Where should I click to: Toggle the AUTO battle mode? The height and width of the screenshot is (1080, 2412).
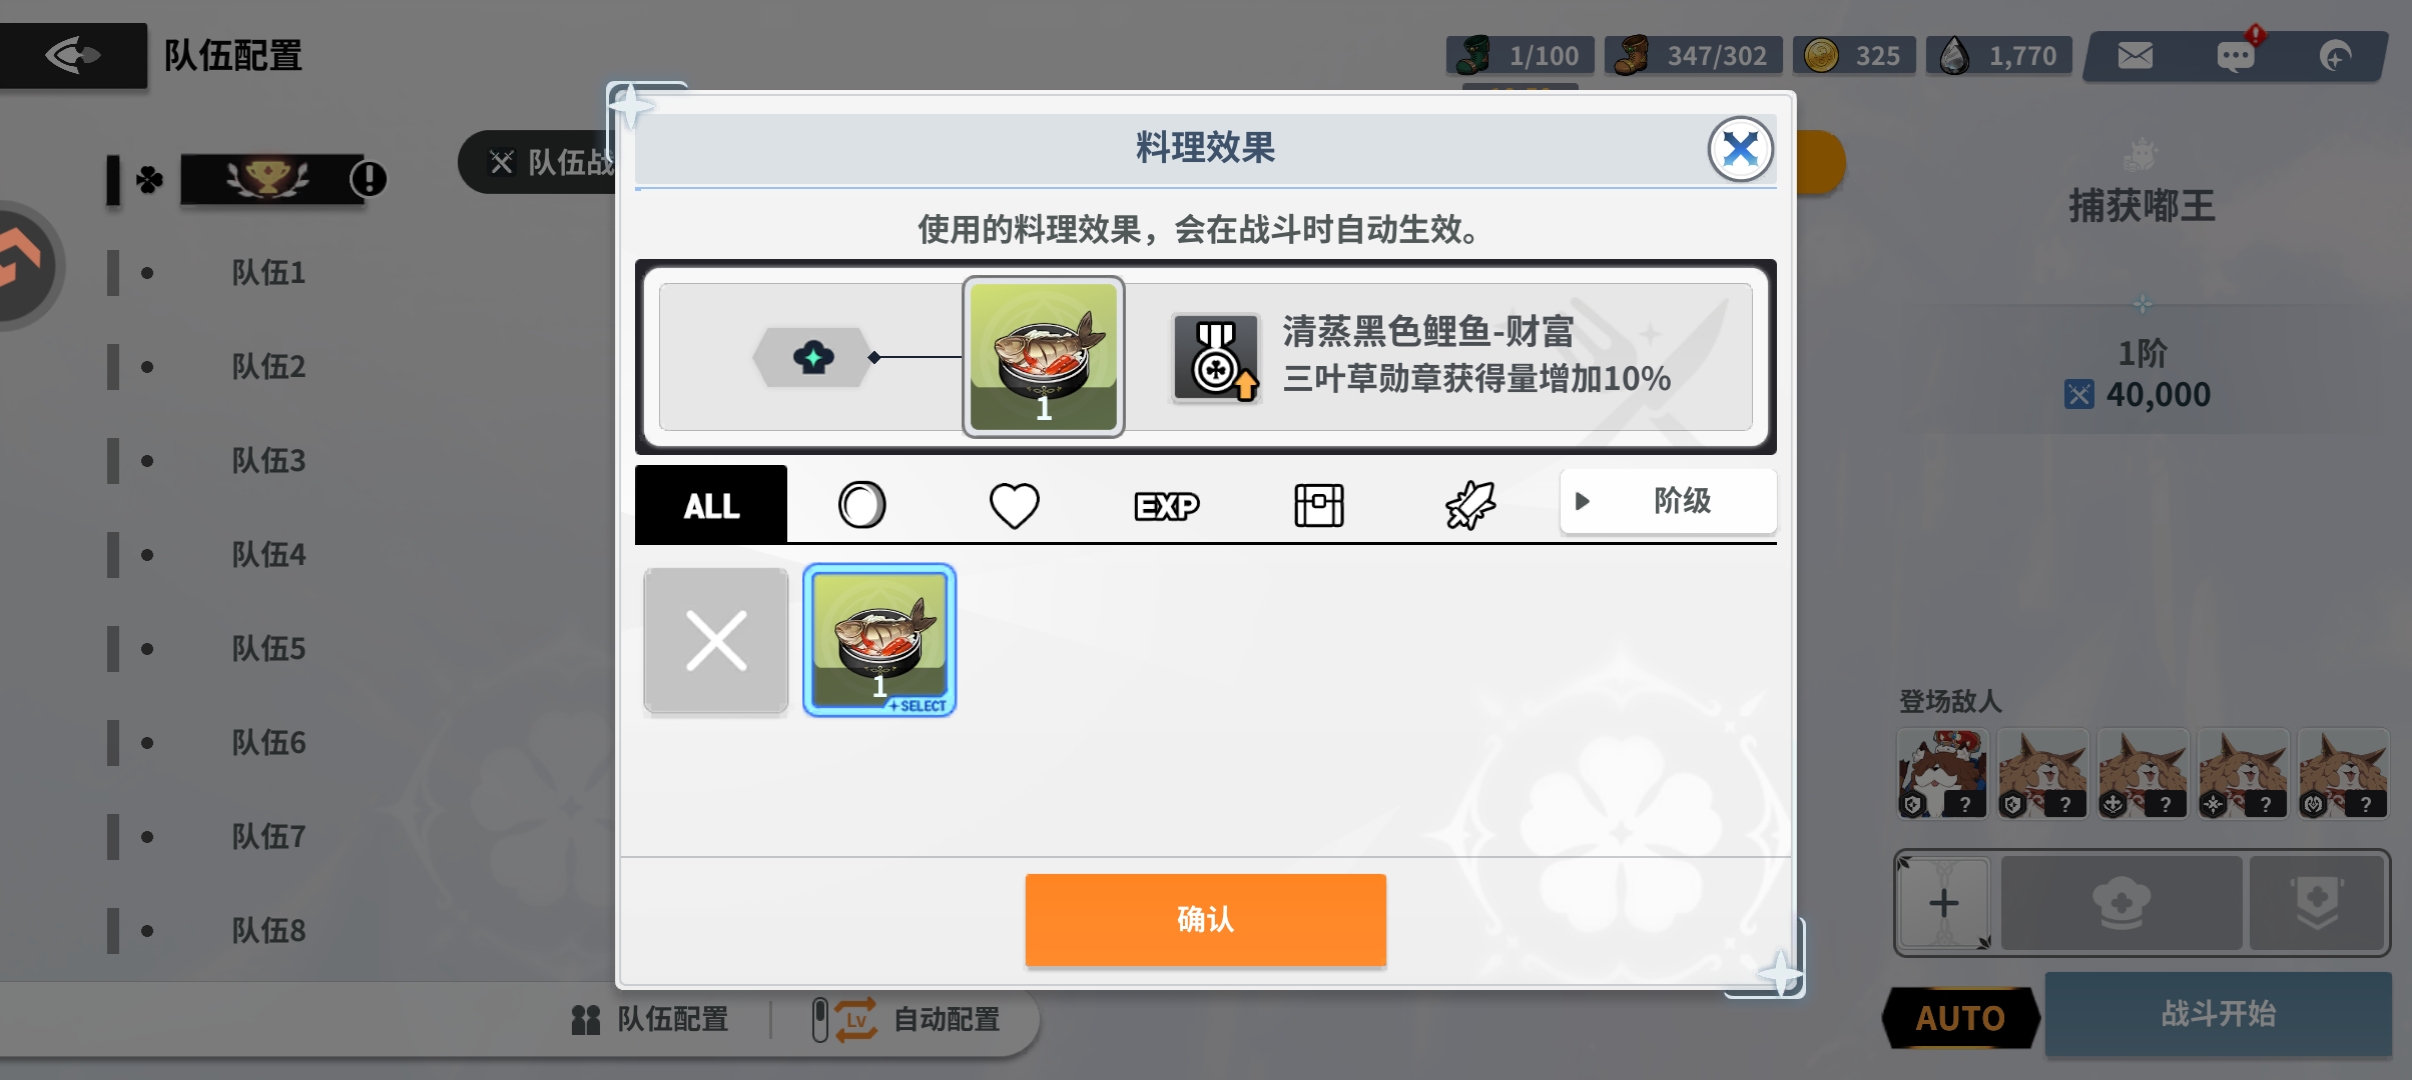(1960, 1018)
